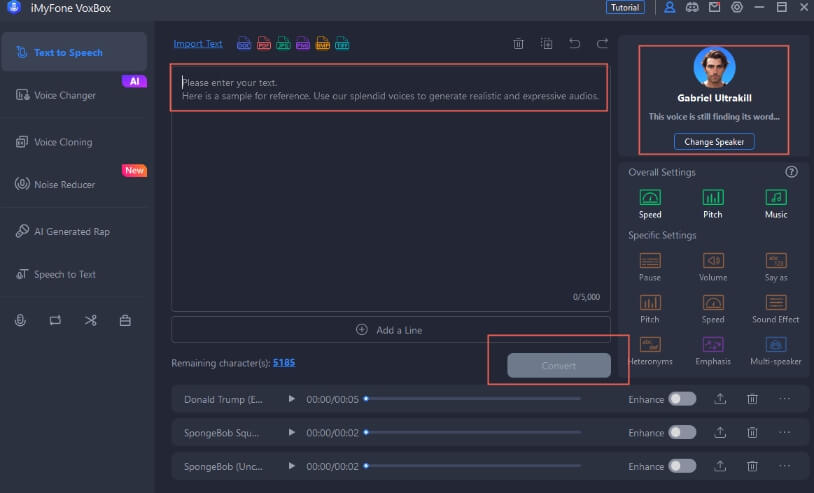The image size is (814, 493).
Task: Import a PDF file
Action: pos(264,44)
